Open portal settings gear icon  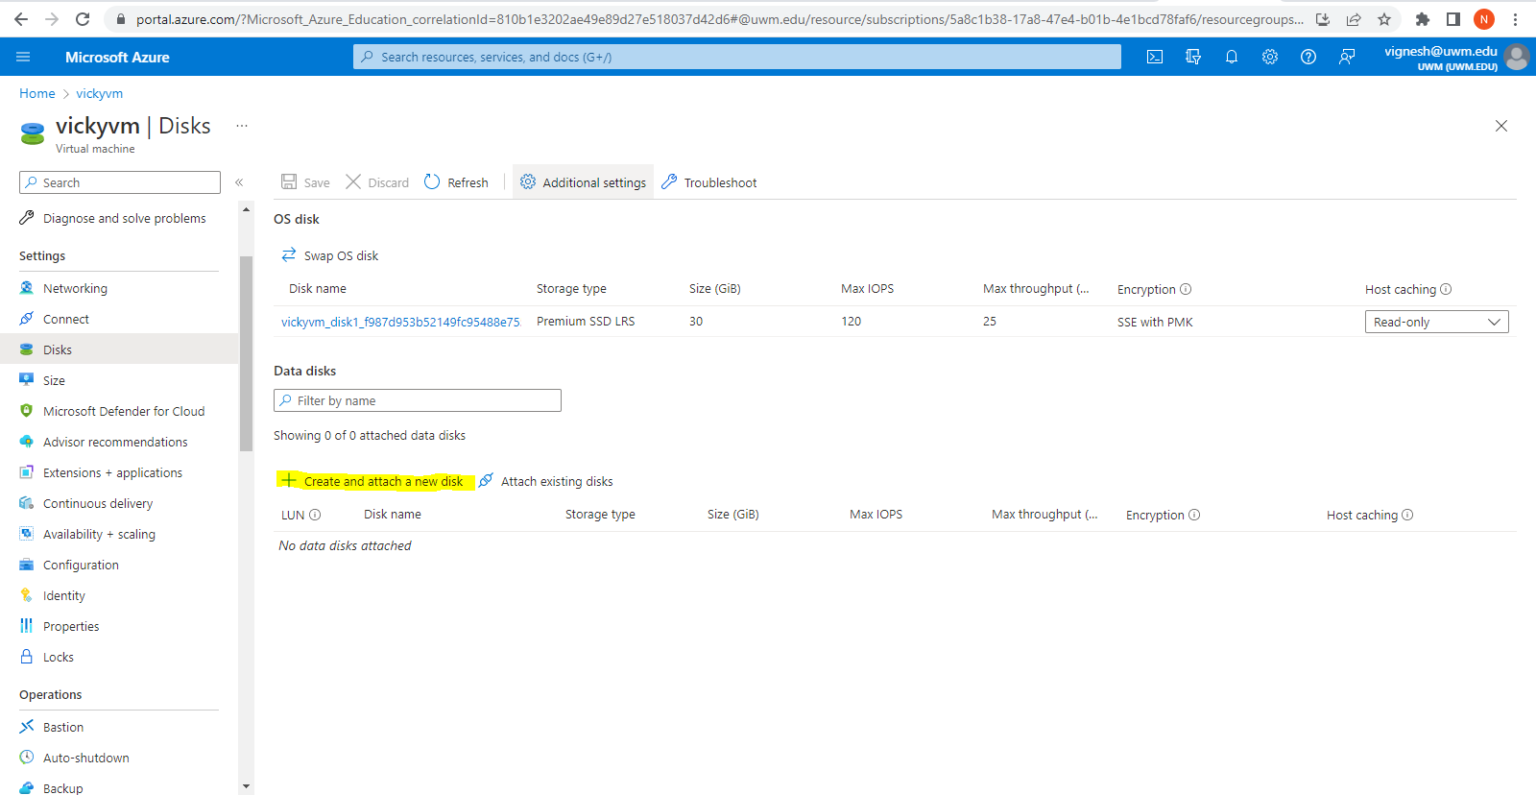1270,57
